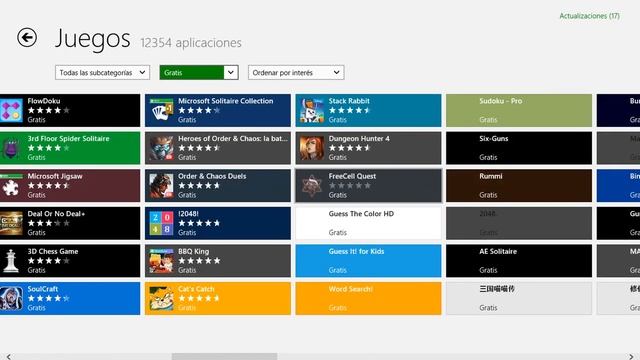Screen dimensions: 640x360
Task: Expand Todas las subcategorías dropdown
Action: click(x=102, y=73)
